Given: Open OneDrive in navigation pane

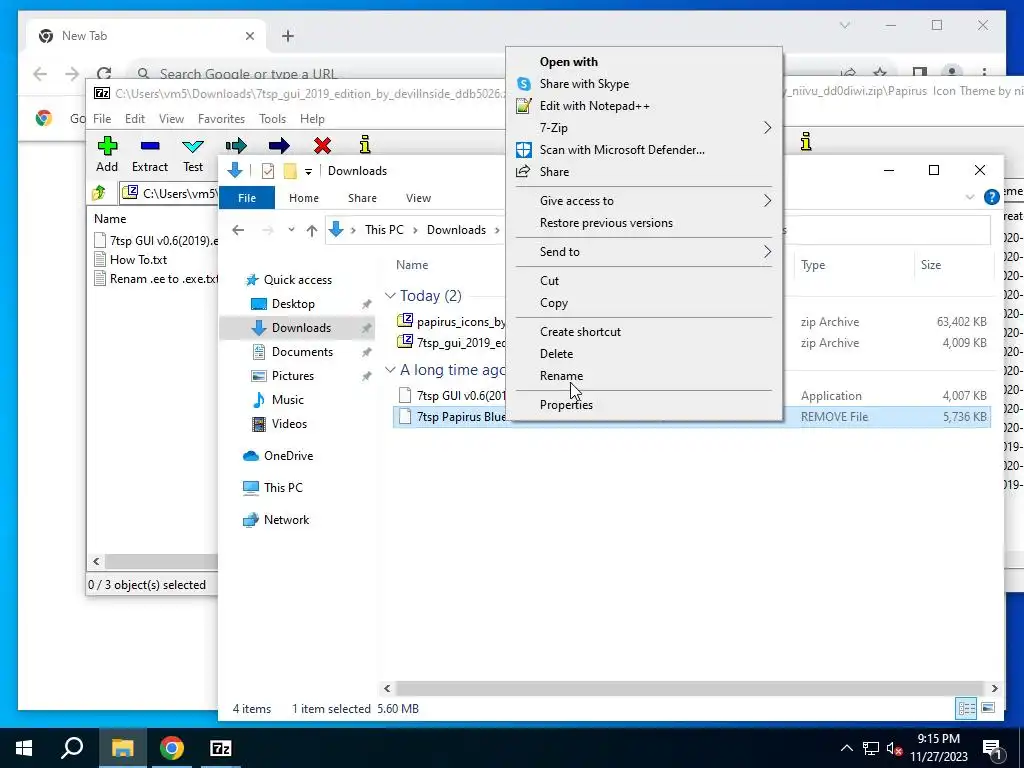Looking at the screenshot, I should [x=288, y=456].
